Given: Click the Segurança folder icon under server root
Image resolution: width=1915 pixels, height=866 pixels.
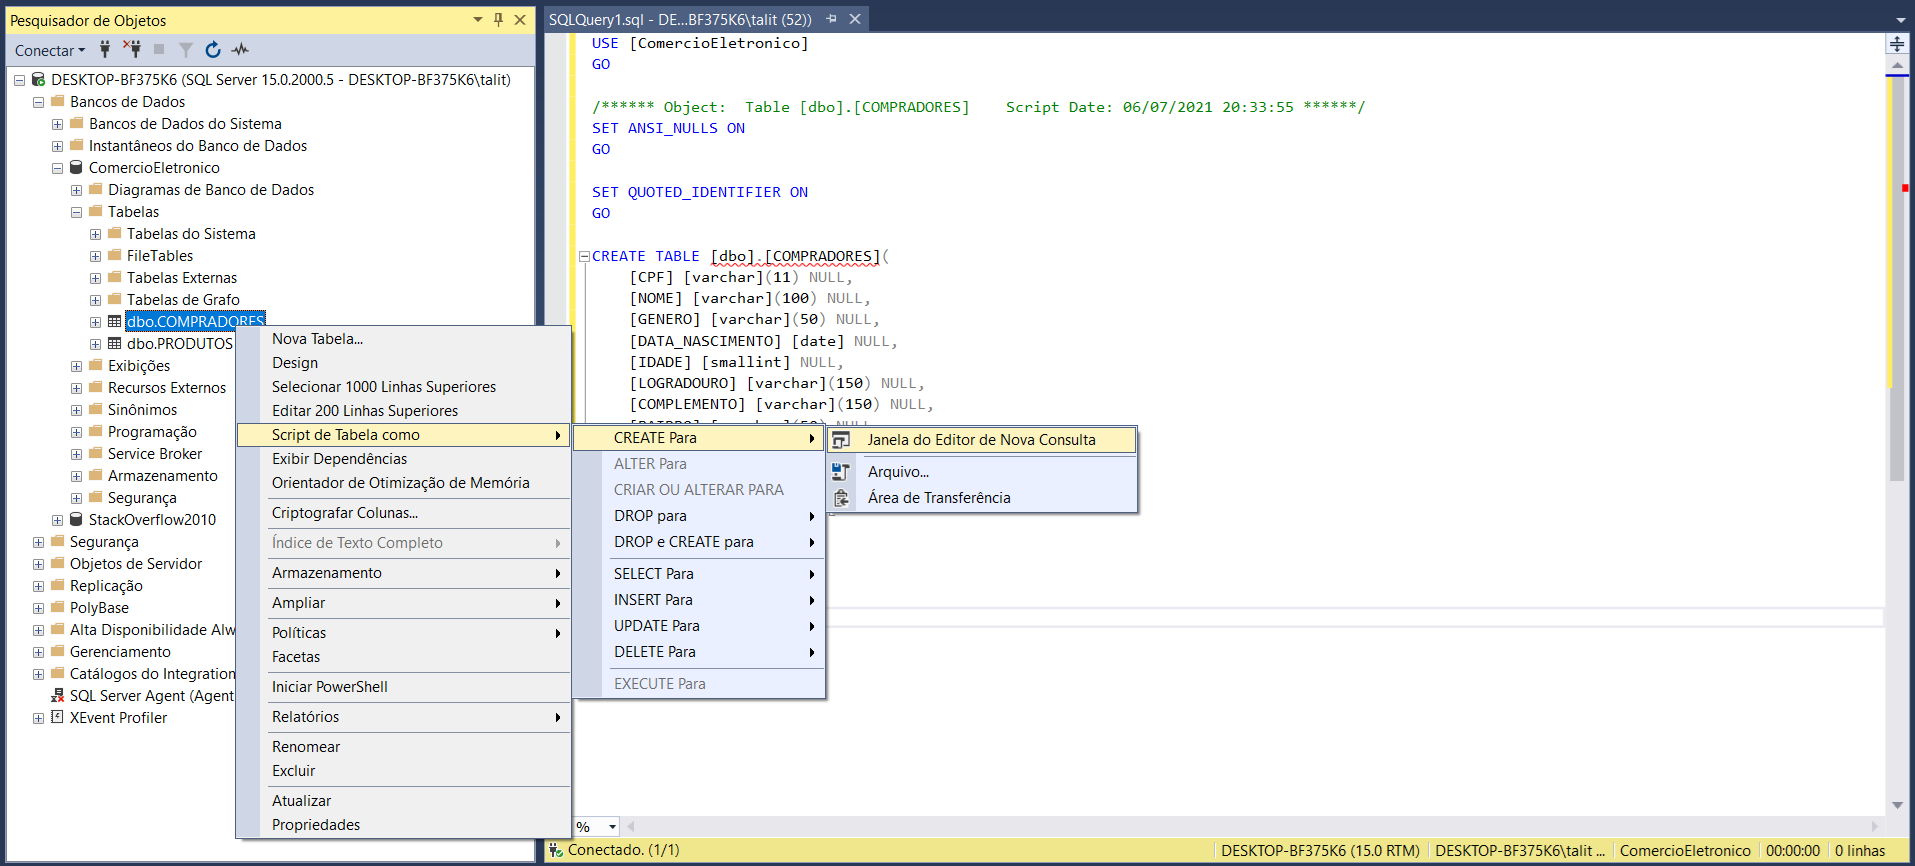Looking at the screenshot, I should tap(57, 541).
